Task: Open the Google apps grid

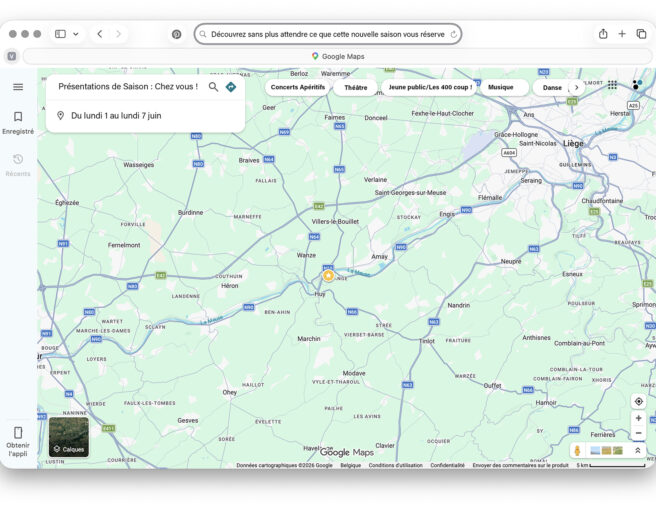Action: pos(612,86)
